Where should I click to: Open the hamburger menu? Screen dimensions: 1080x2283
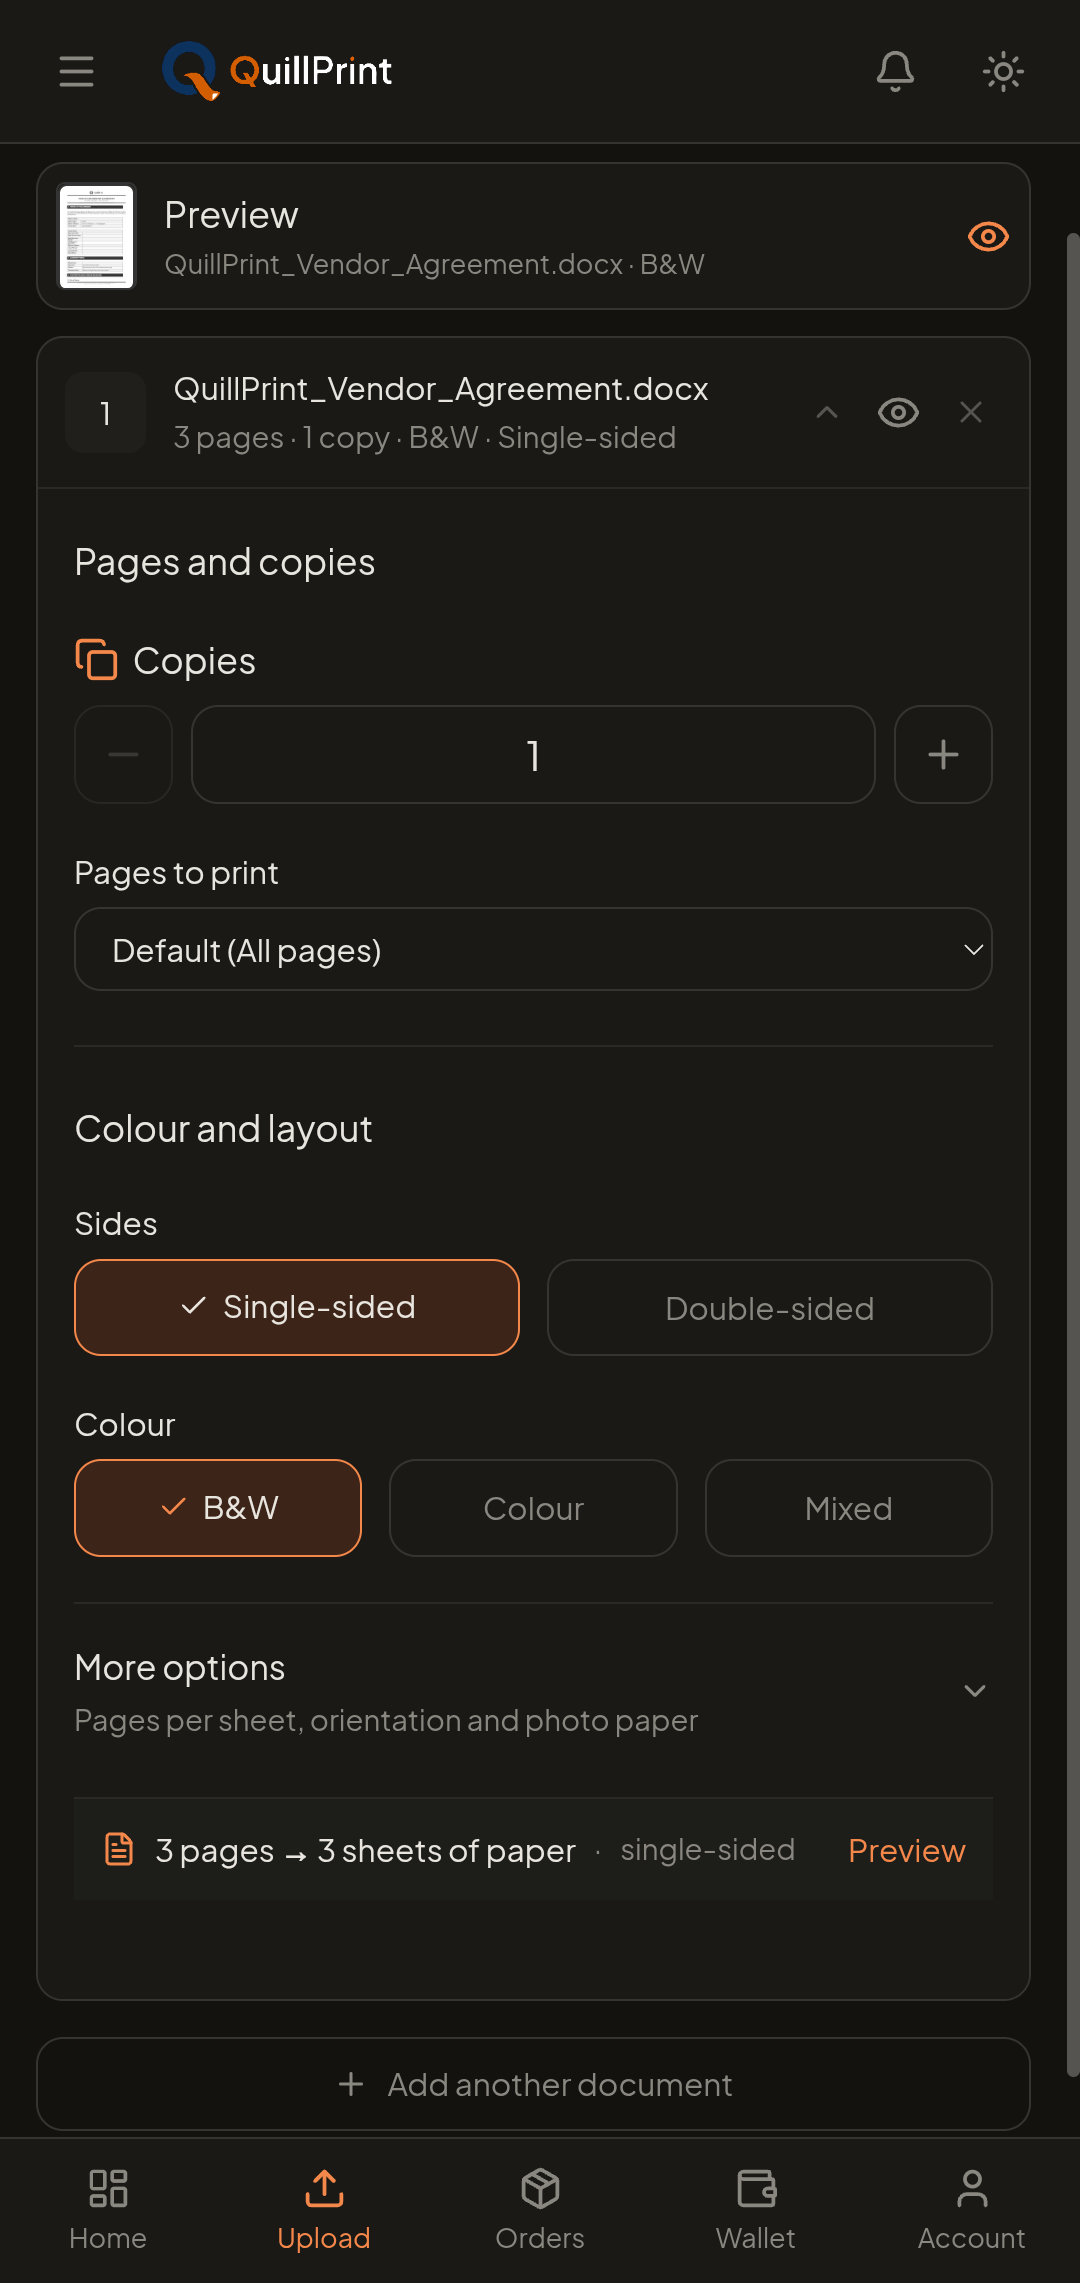click(x=76, y=71)
